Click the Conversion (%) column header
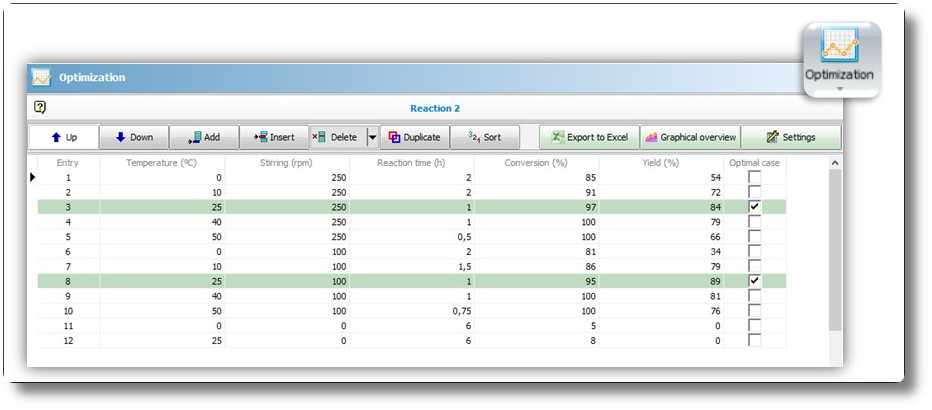This screenshot has width=932, height=410. click(537, 162)
